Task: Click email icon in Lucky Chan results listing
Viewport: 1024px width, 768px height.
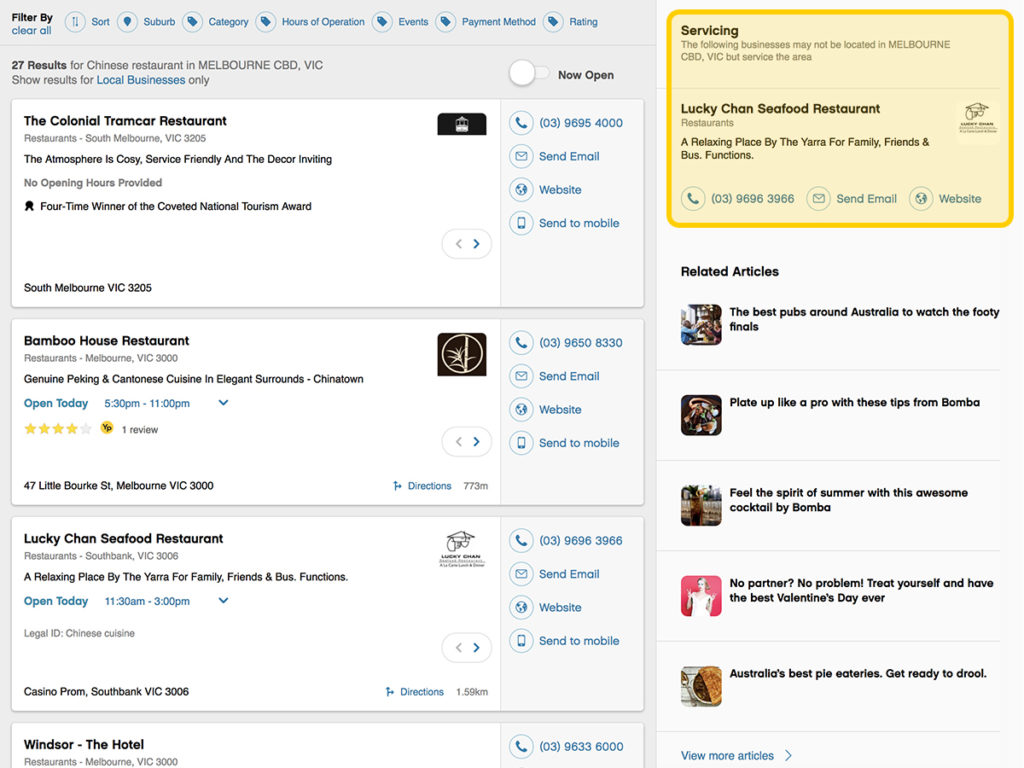Action: [x=521, y=574]
